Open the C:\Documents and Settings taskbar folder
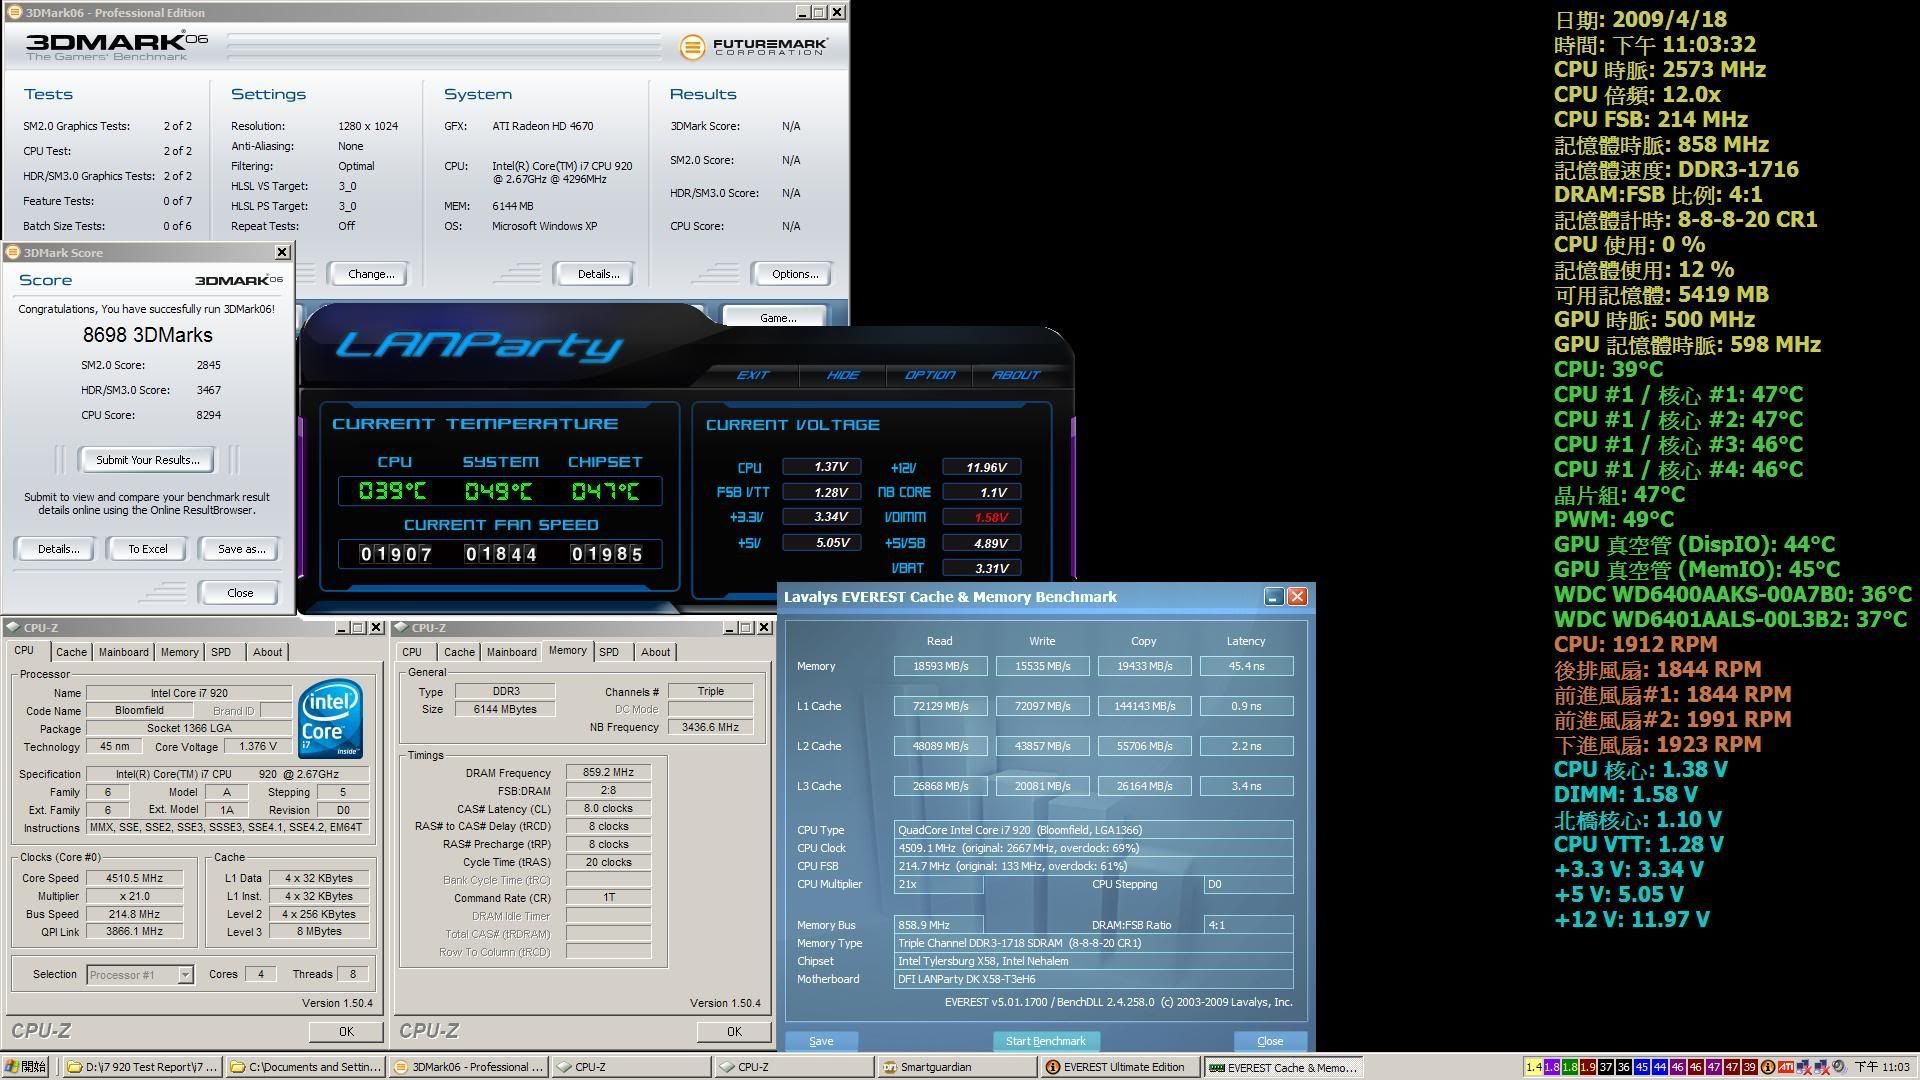The image size is (1920, 1080). click(x=305, y=1067)
